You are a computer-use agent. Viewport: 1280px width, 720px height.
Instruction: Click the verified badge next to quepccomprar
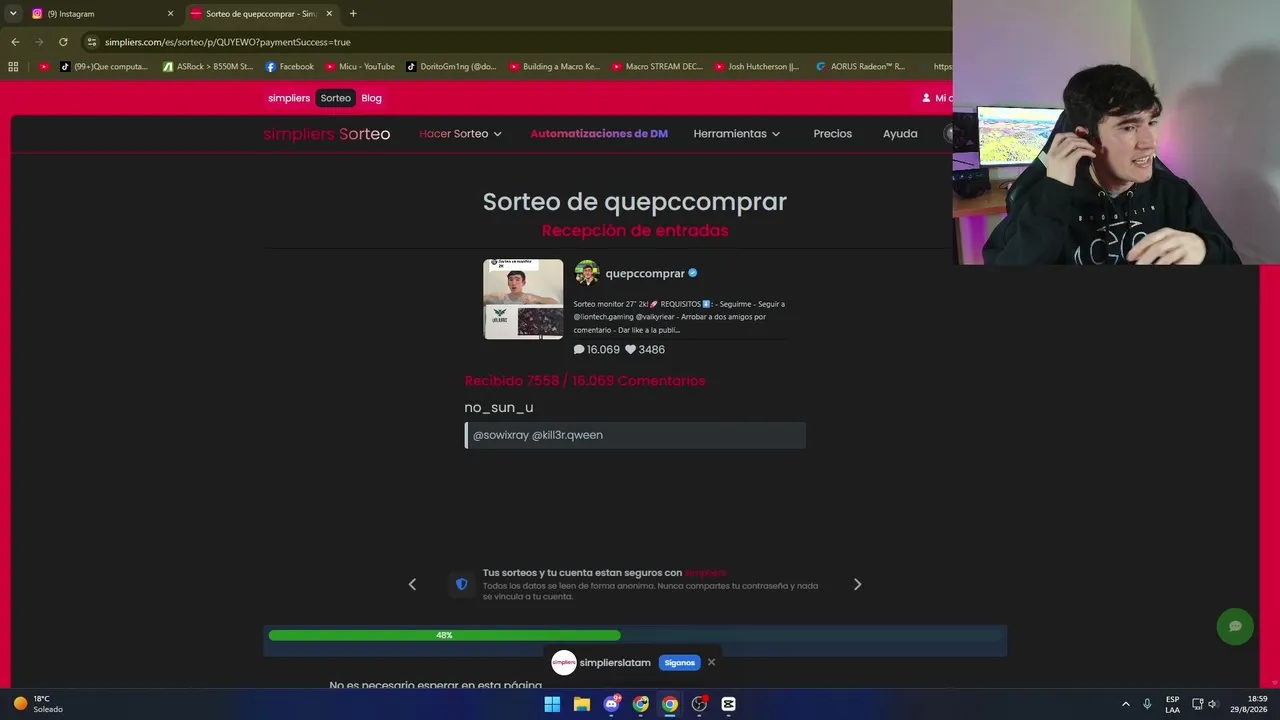tap(693, 273)
